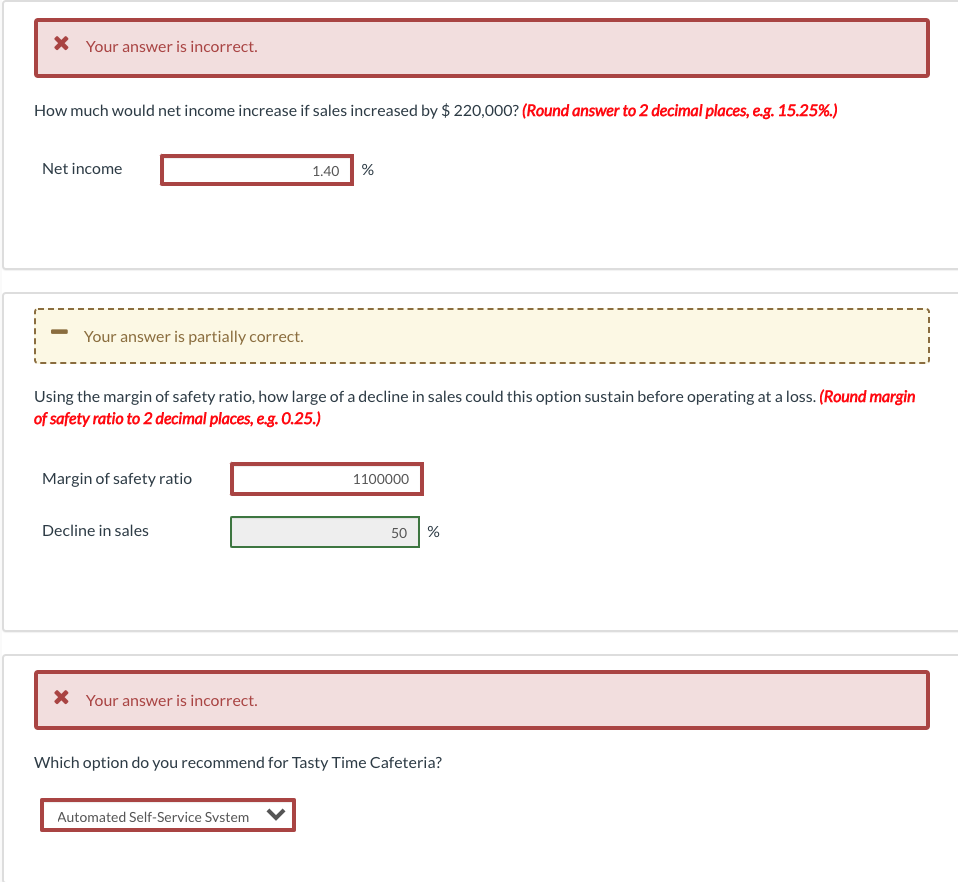Click the 'Using the margin of safety ratio' question text
The height and width of the screenshot is (882, 958).
tap(425, 397)
